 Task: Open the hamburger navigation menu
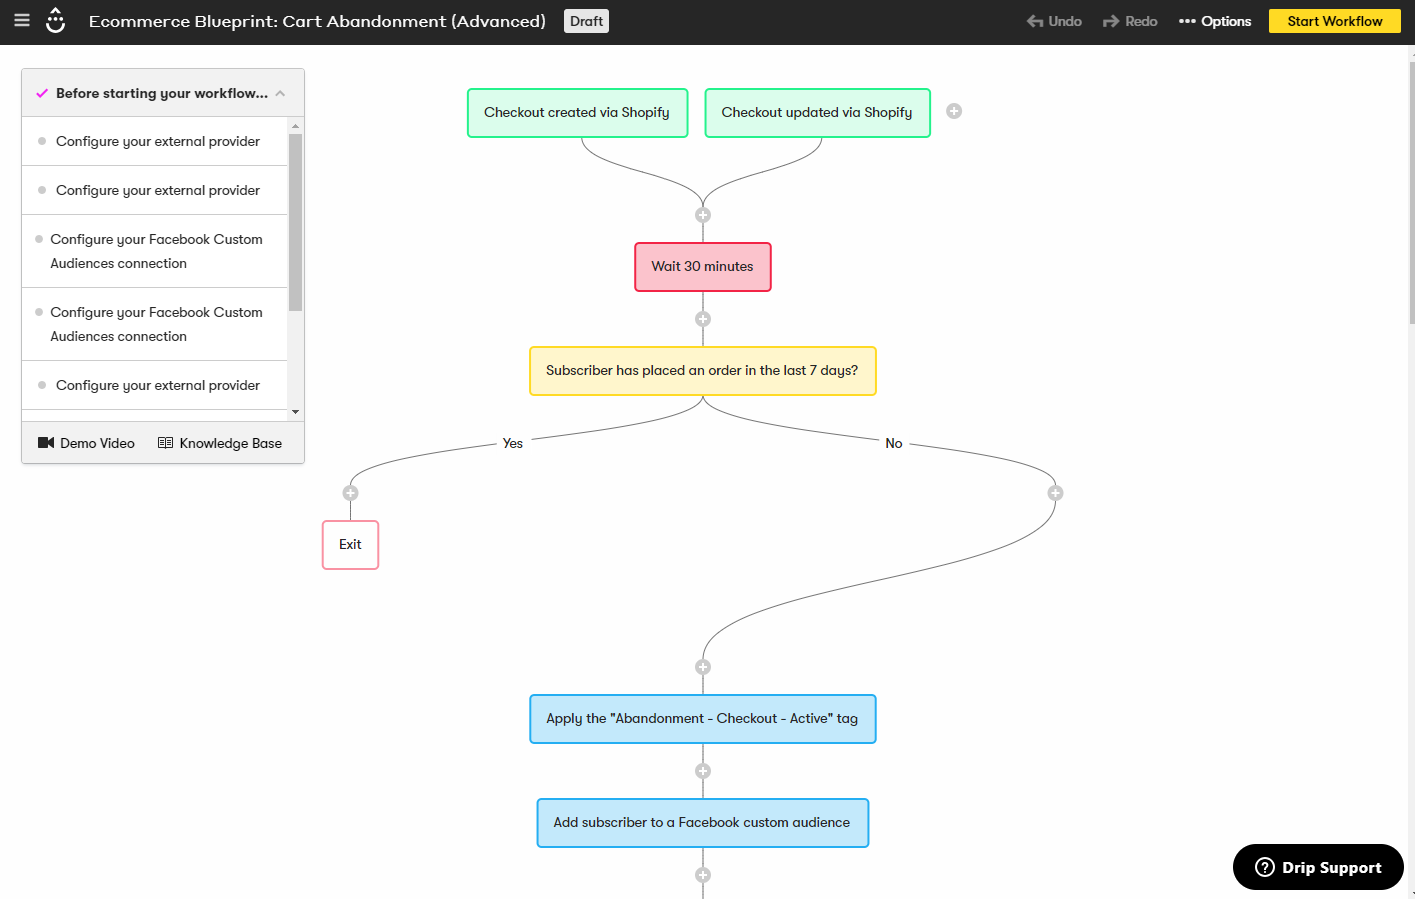[22, 20]
